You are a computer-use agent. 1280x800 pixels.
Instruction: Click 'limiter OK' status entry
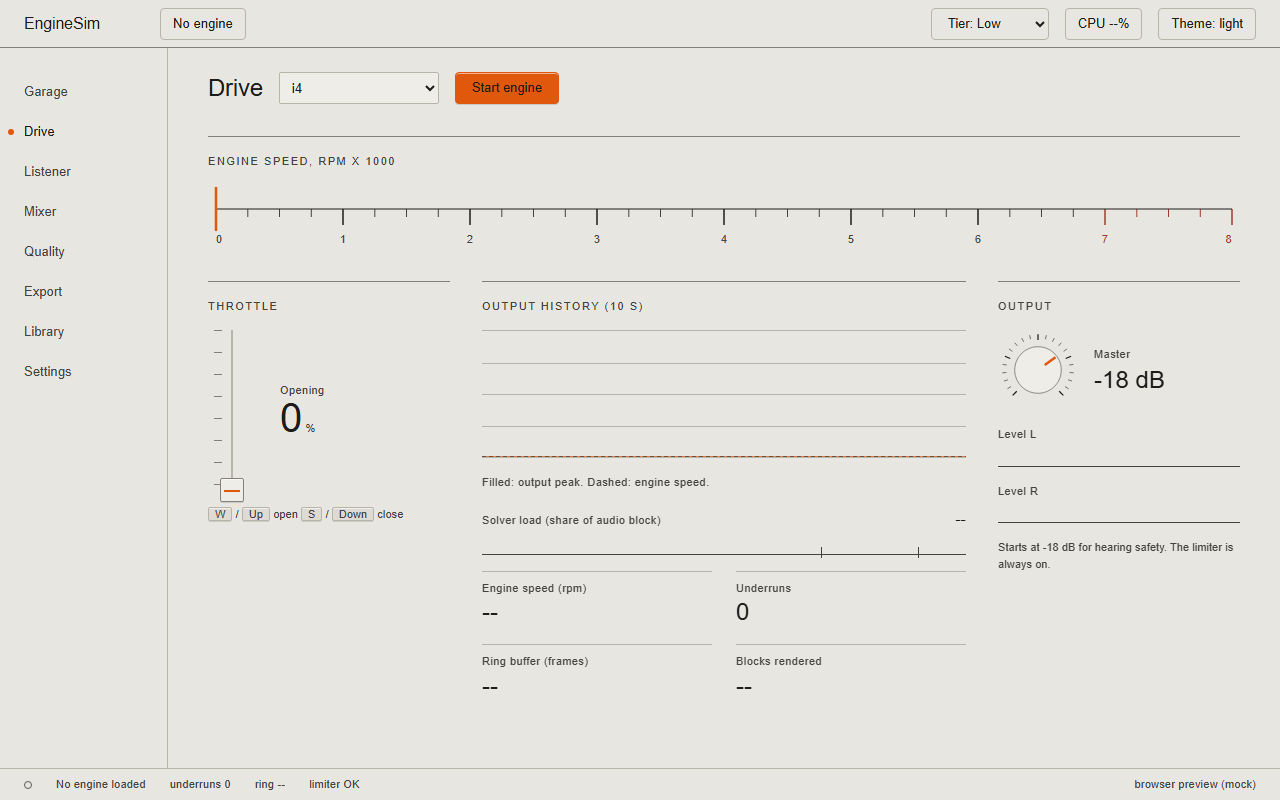tap(334, 784)
